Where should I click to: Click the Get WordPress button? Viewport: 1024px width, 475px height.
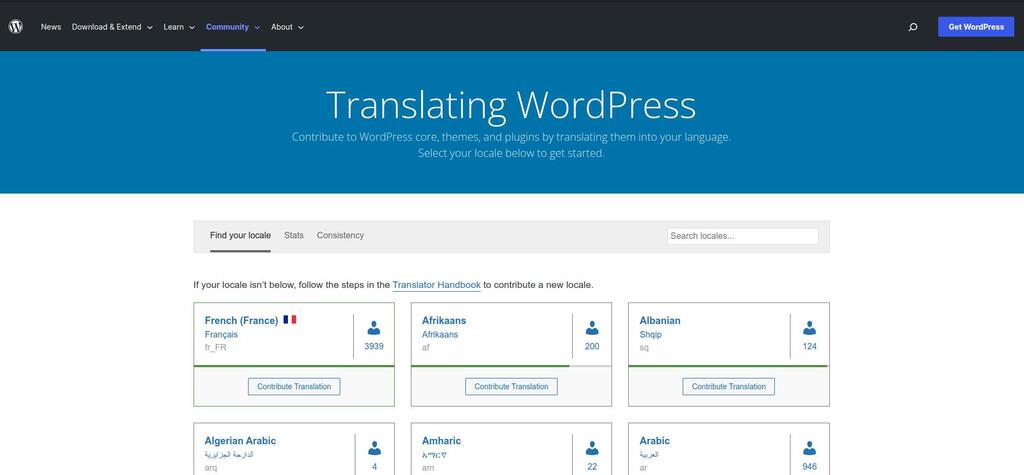(x=976, y=27)
